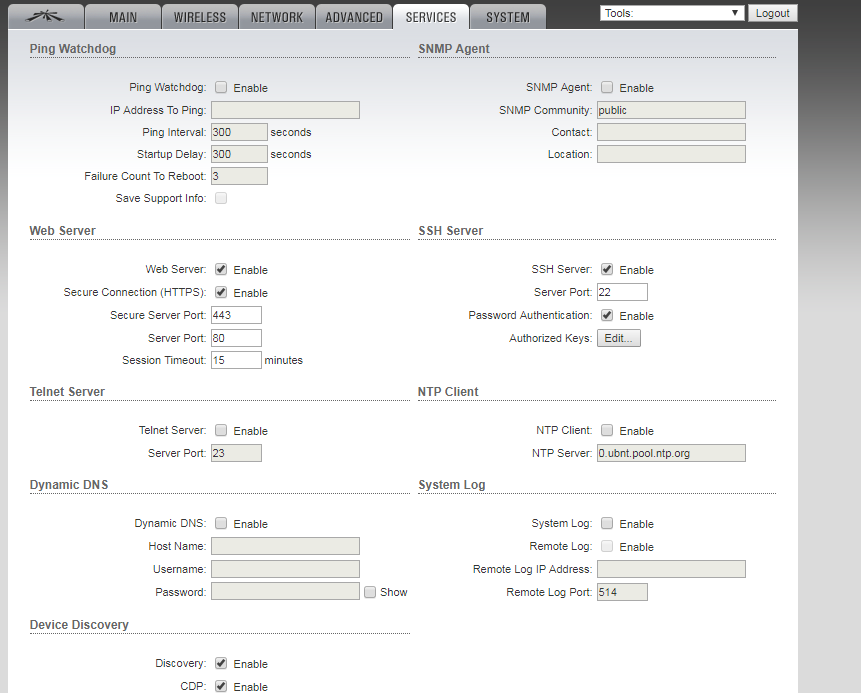Open the WIRELESS tab
This screenshot has height=693, width=861.
[200, 17]
